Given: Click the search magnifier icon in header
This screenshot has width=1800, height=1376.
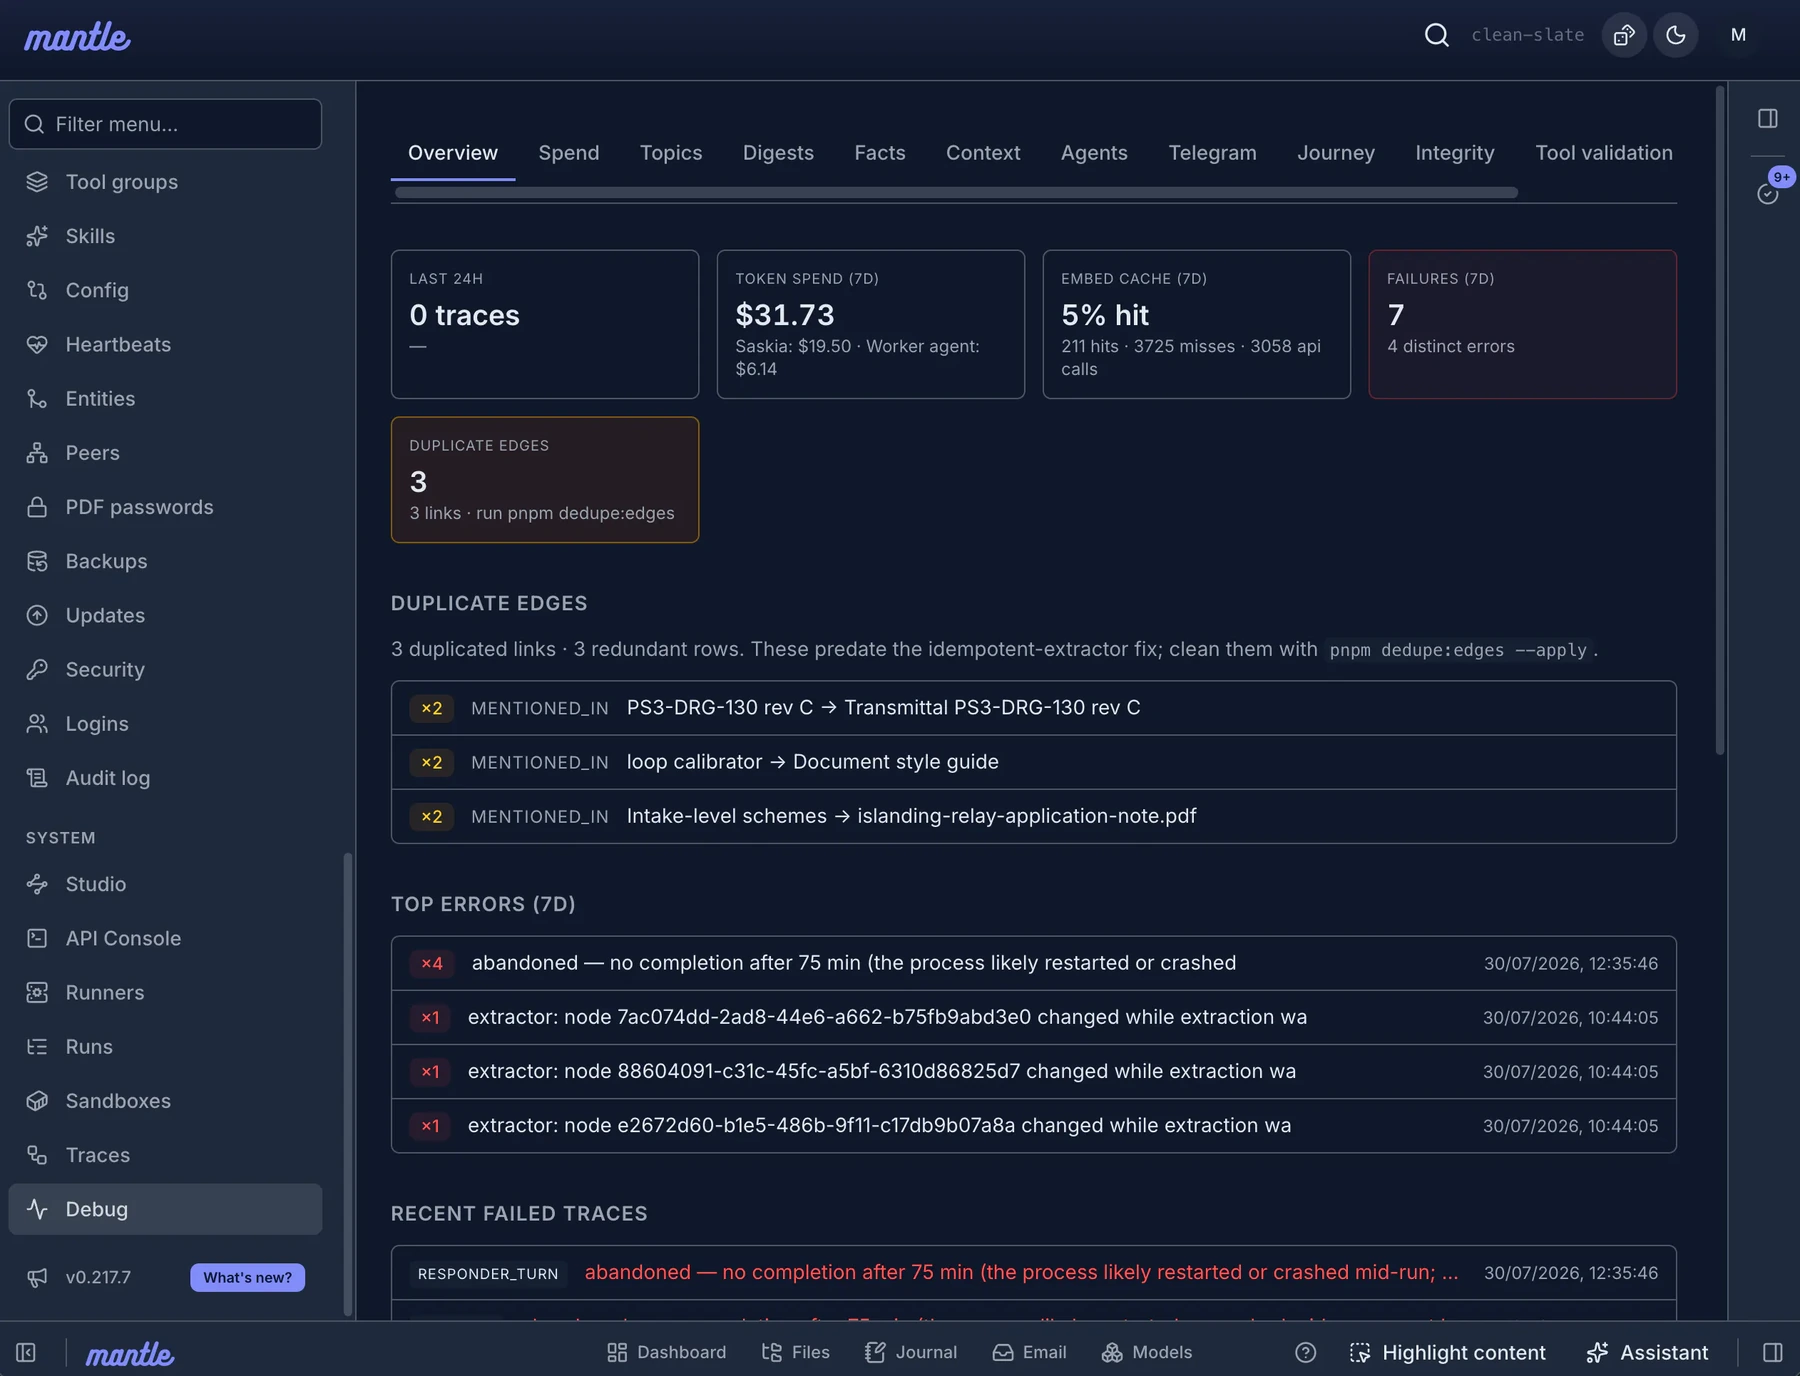Looking at the screenshot, I should point(1436,35).
